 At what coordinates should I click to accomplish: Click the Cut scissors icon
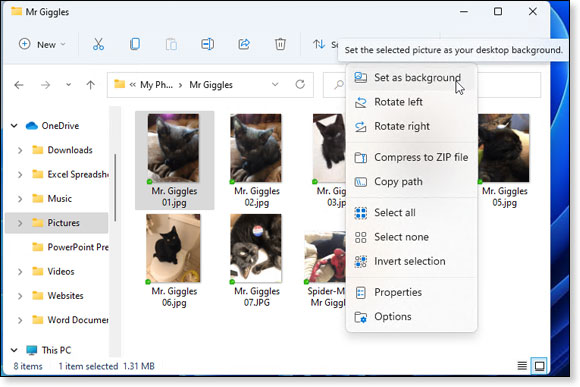point(98,44)
